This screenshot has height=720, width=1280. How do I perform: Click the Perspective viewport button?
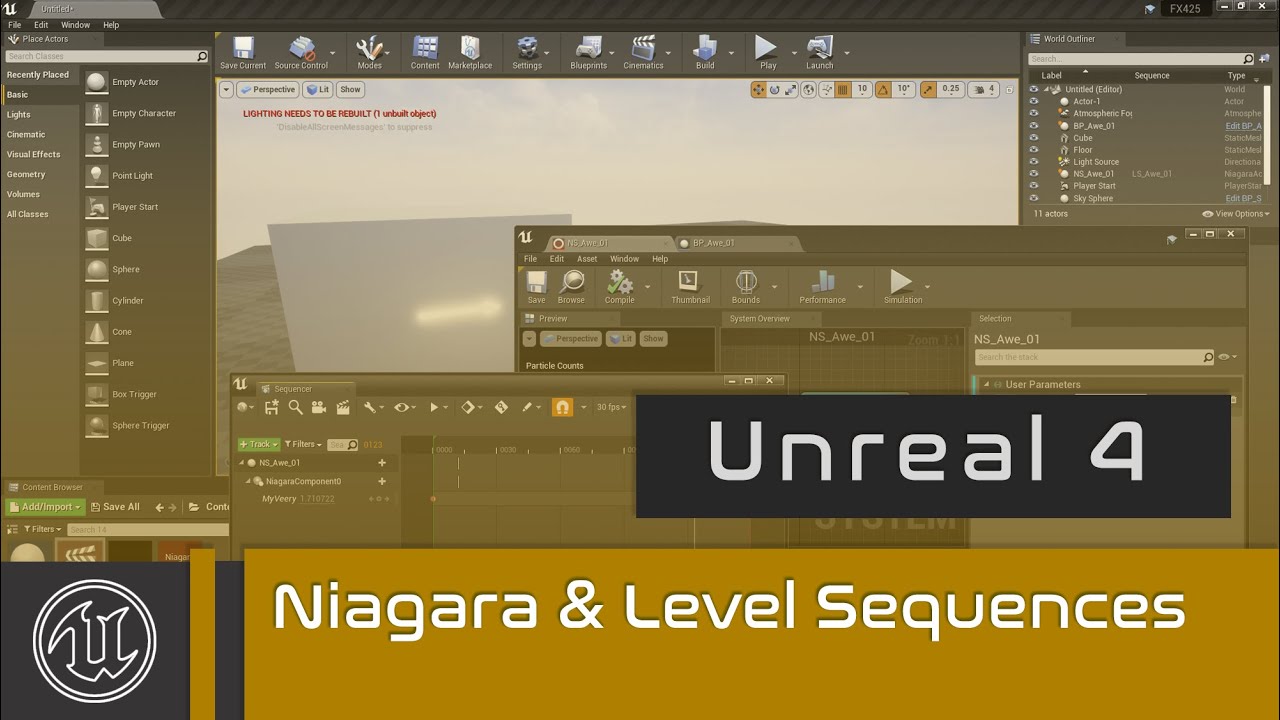pos(267,89)
